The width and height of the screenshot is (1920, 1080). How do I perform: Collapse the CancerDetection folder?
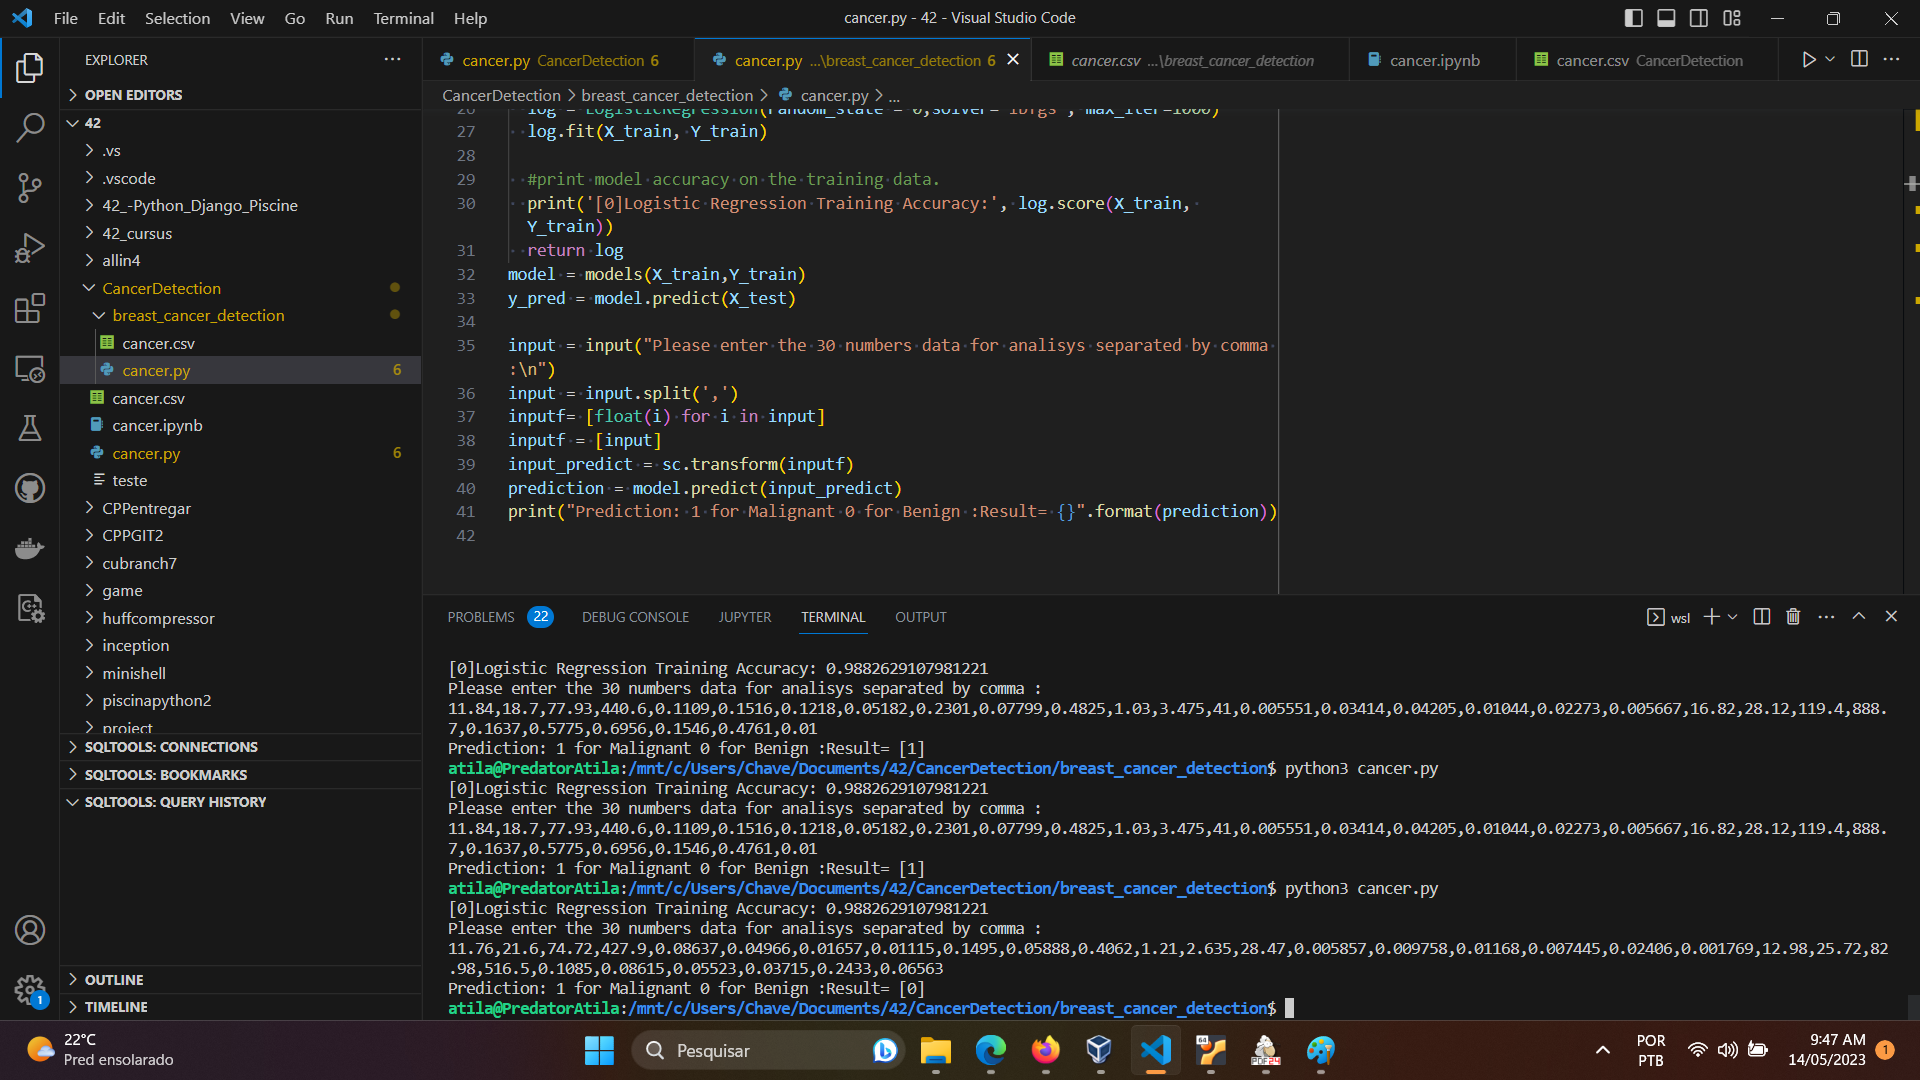pyautogui.click(x=160, y=288)
